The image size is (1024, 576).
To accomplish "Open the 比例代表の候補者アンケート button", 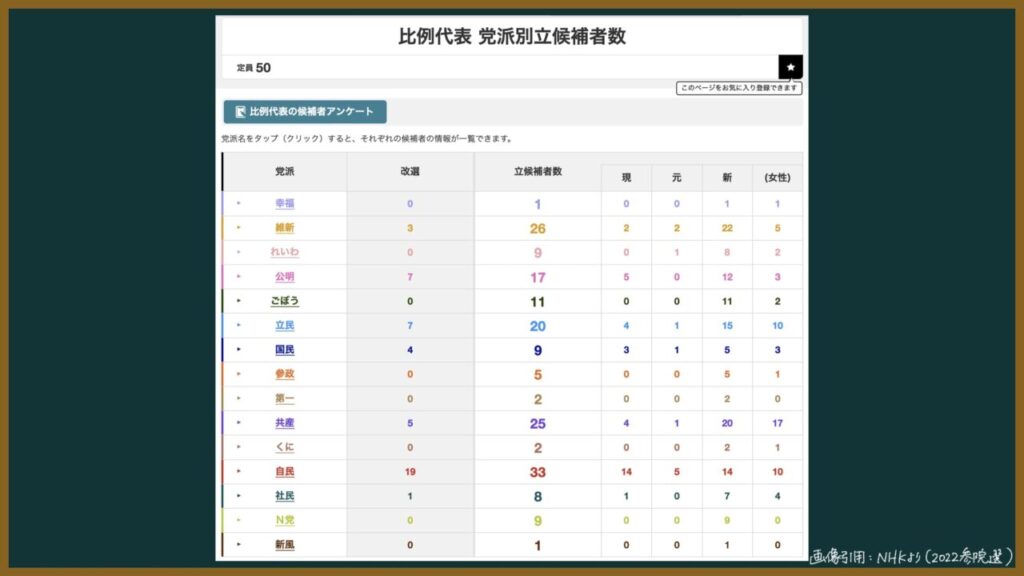I will (x=305, y=112).
